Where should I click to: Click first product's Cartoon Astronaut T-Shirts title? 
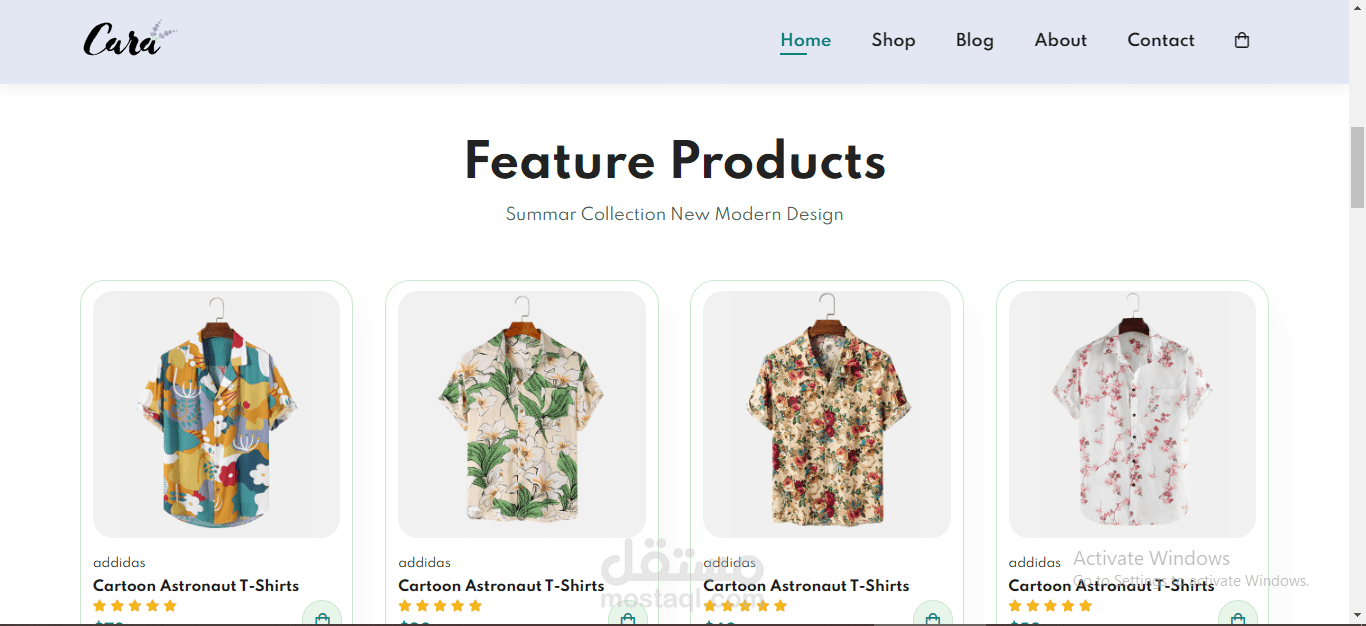tap(196, 586)
